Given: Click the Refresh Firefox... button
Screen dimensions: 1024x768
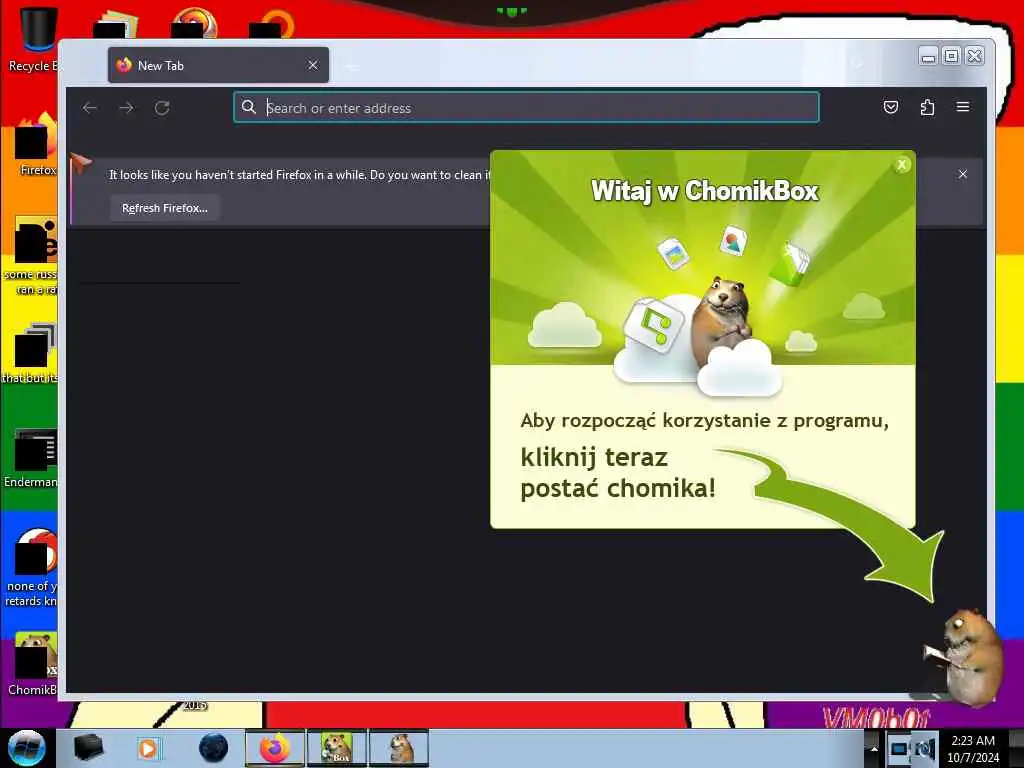Looking at the screenshot, I should pos(165,208).
